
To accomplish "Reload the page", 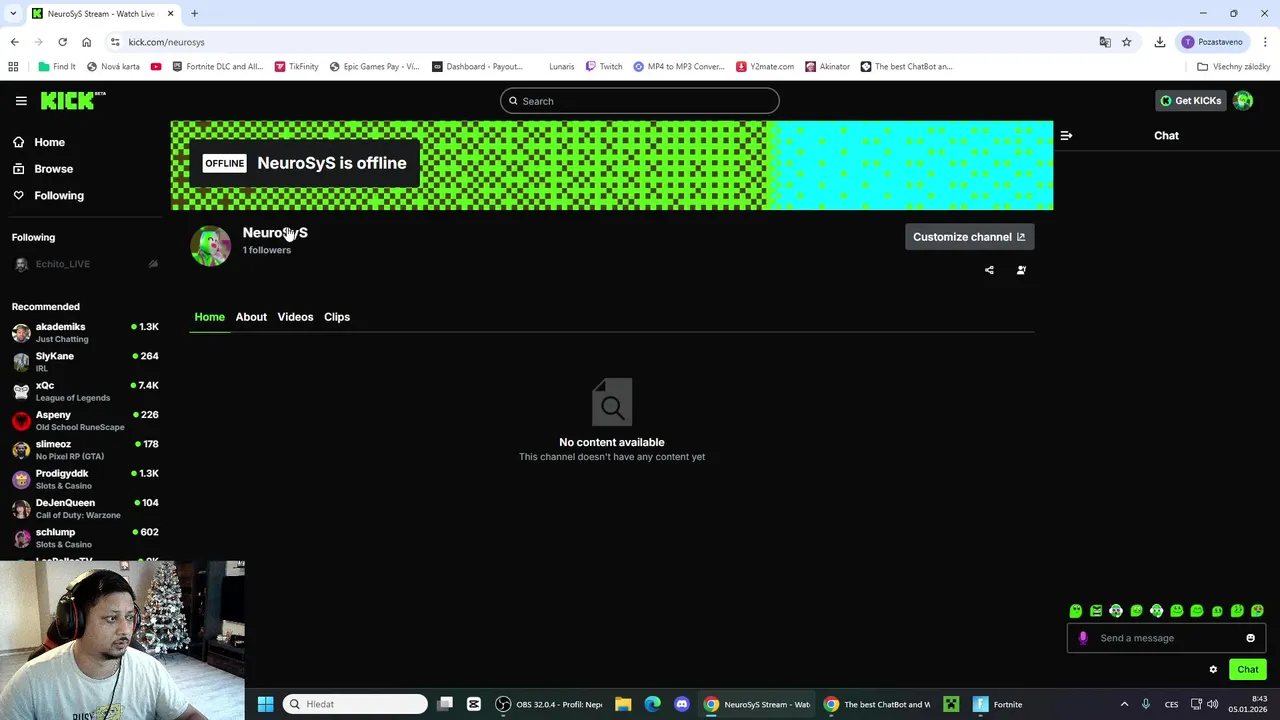I will tap(62, 42).
